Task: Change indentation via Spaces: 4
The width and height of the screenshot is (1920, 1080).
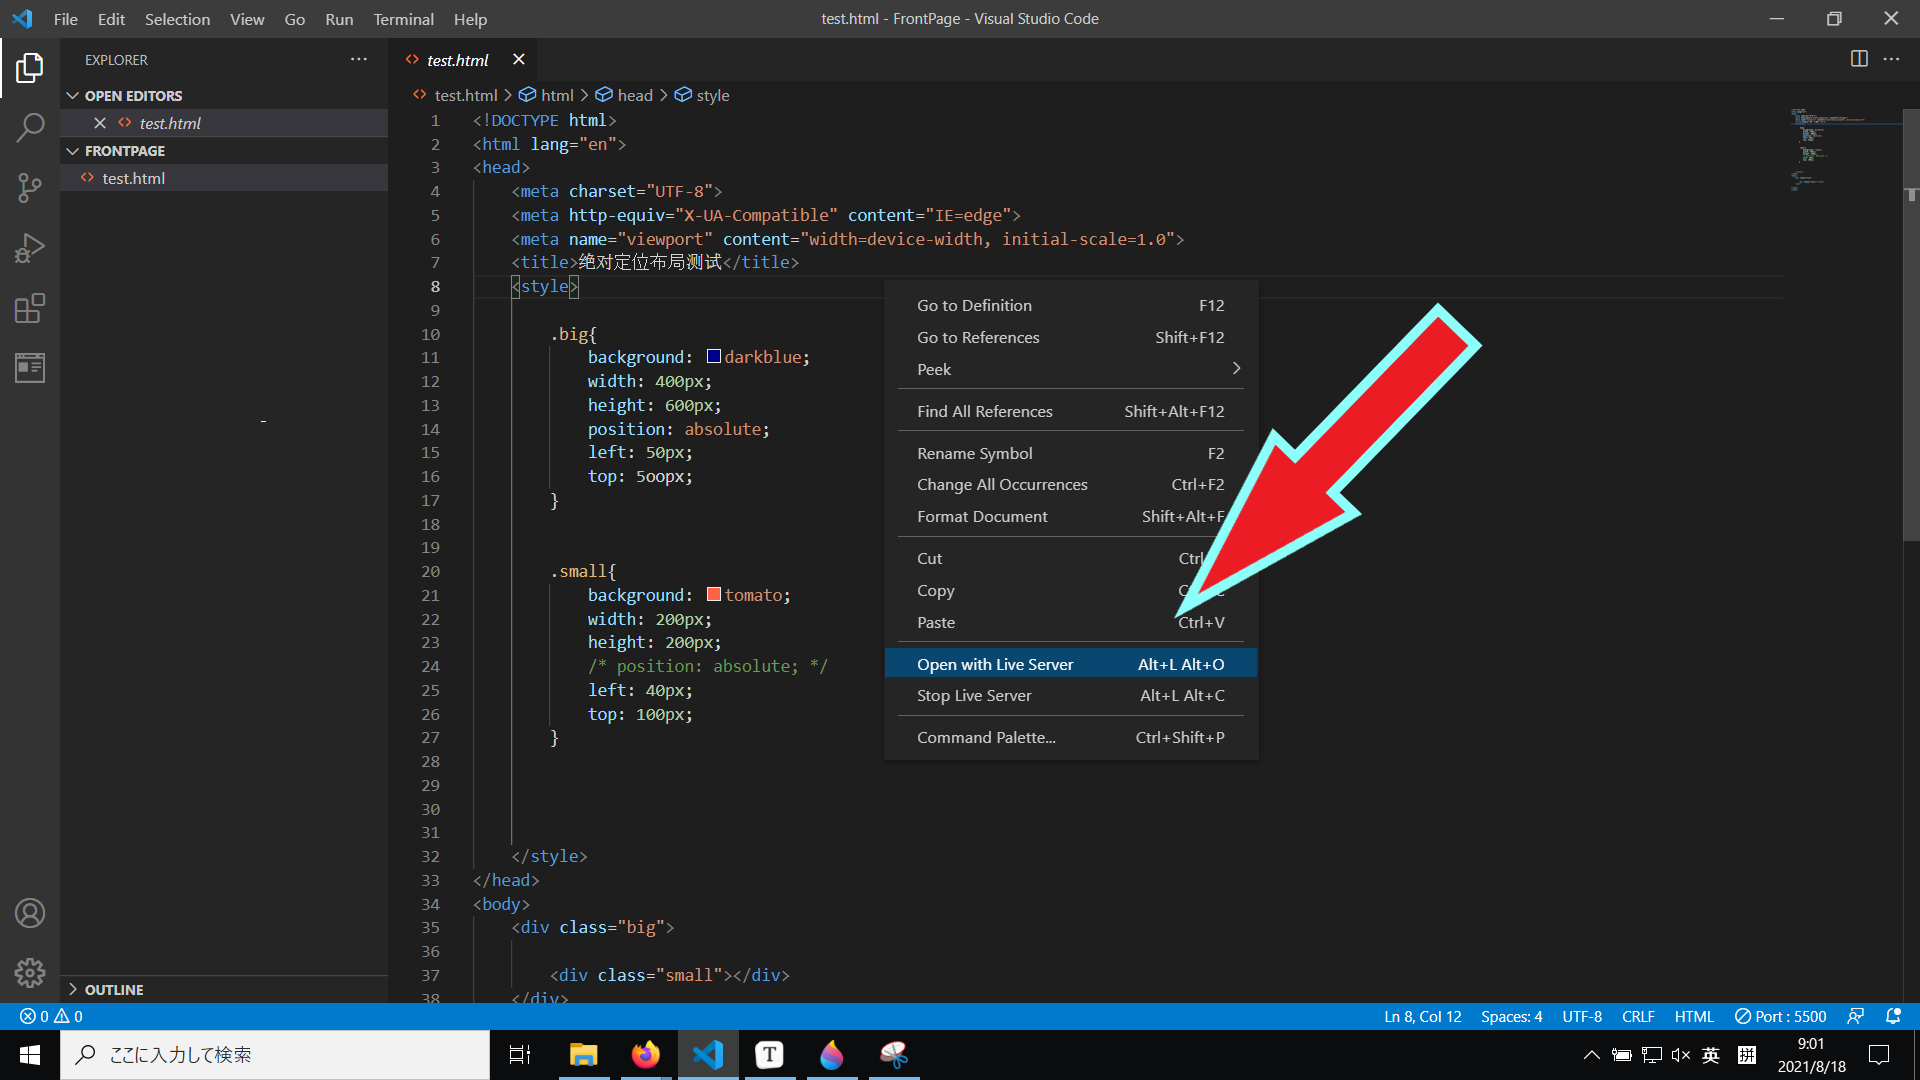Action: point(1511,1016)
